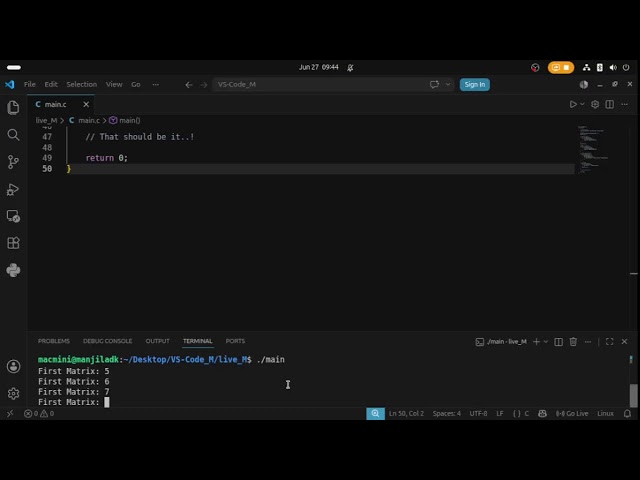Screen dimensions: 640x480
Task: Close the main.c tab
Action: 86,104
